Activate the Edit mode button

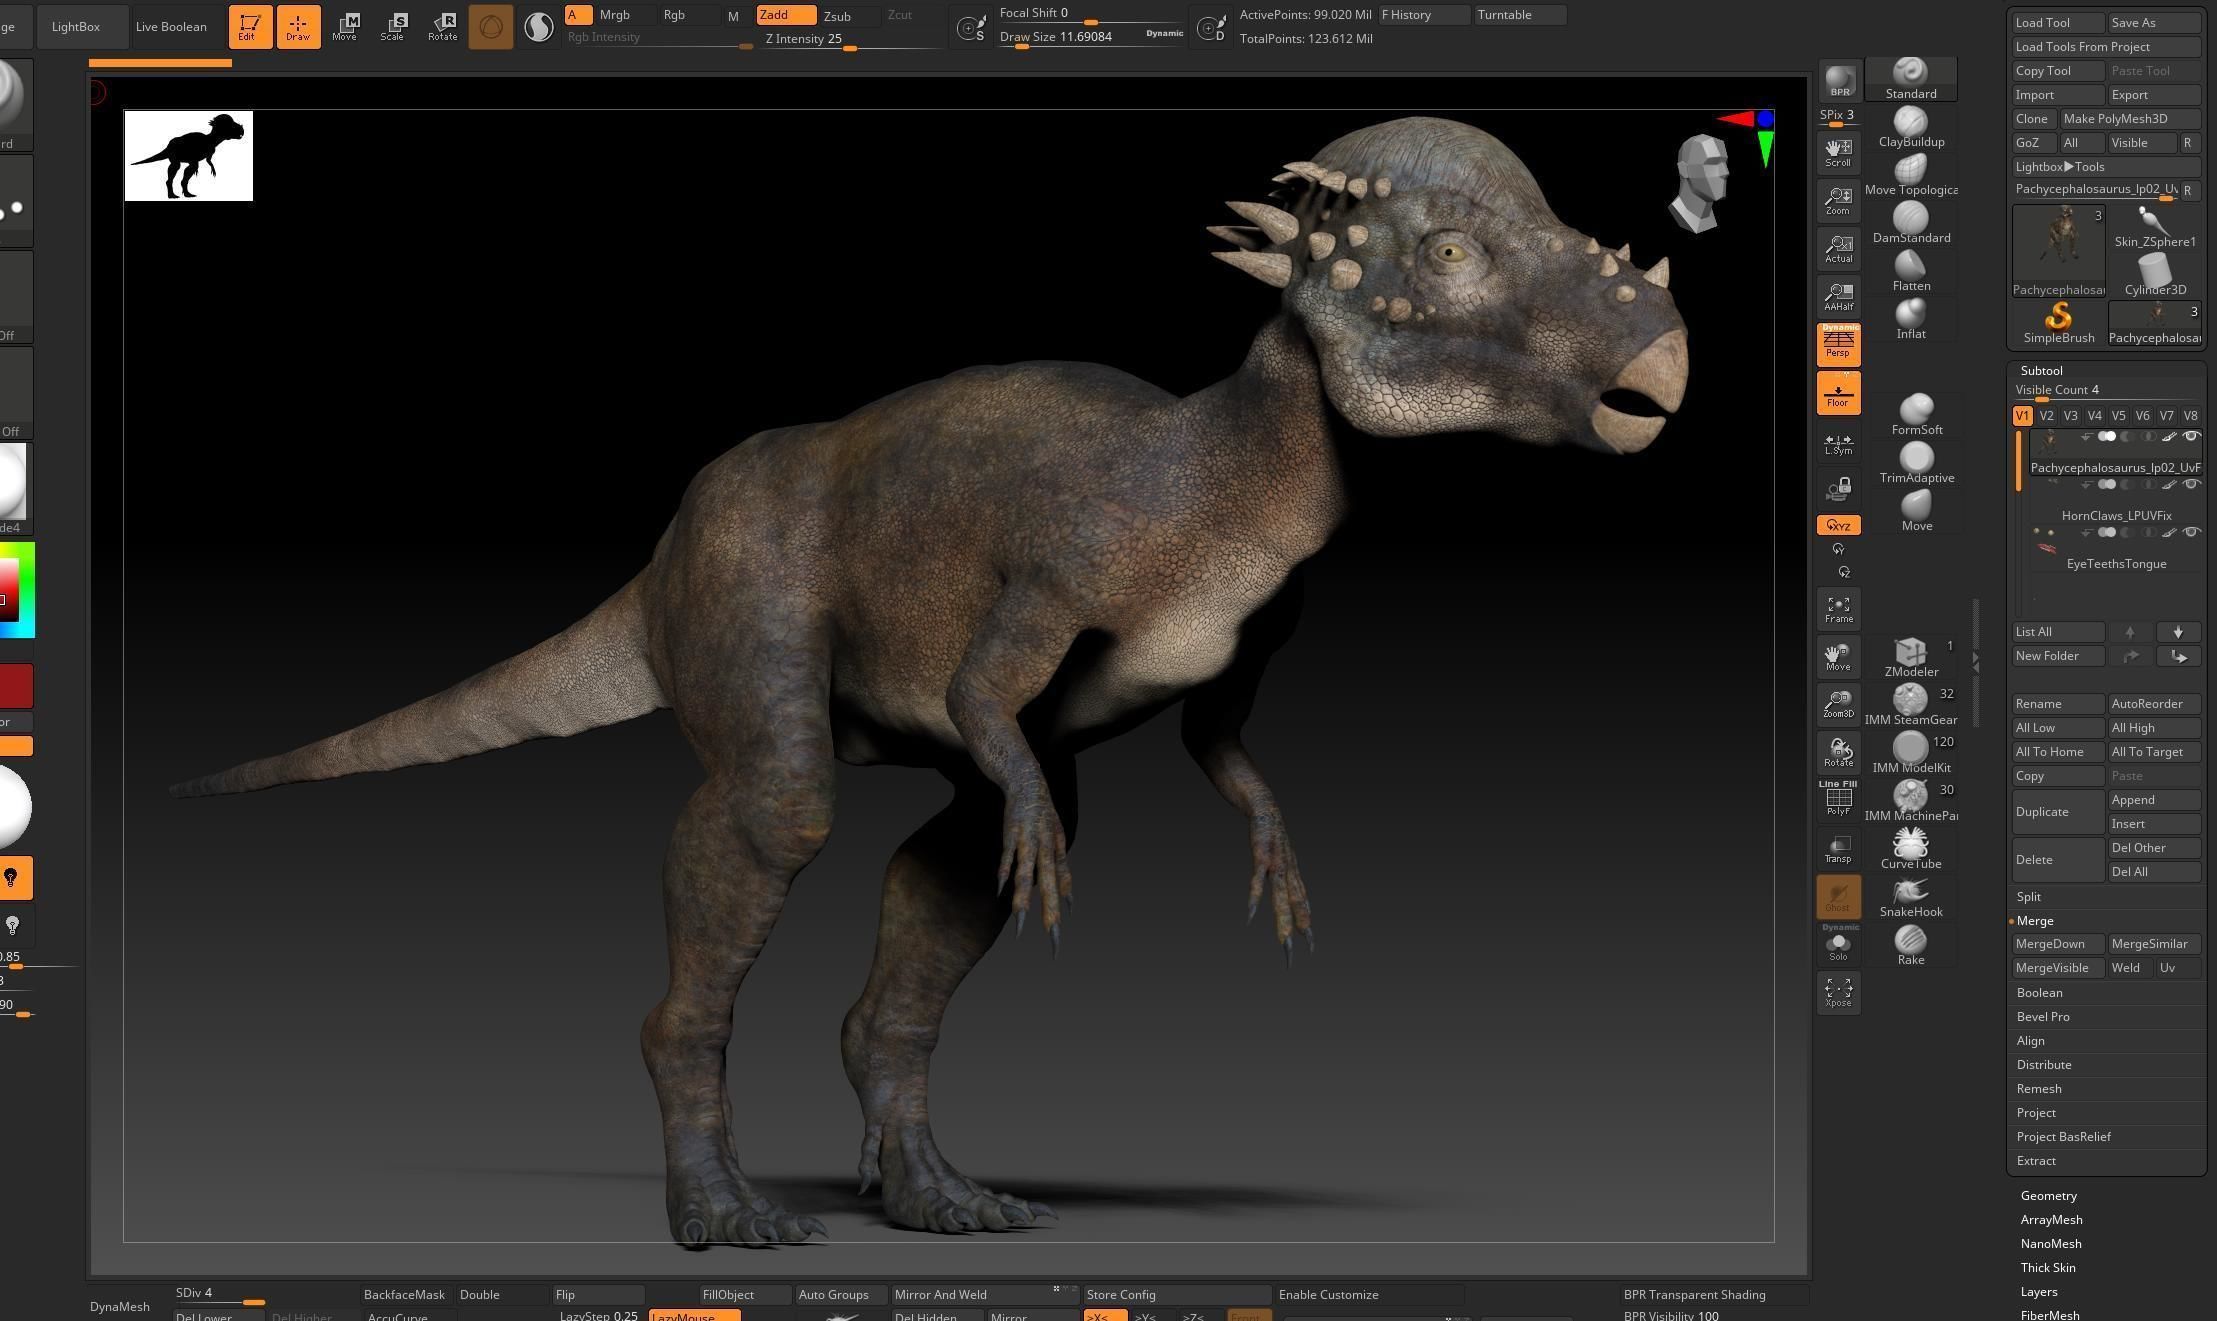pyautogui.click(x=249, y=26)
